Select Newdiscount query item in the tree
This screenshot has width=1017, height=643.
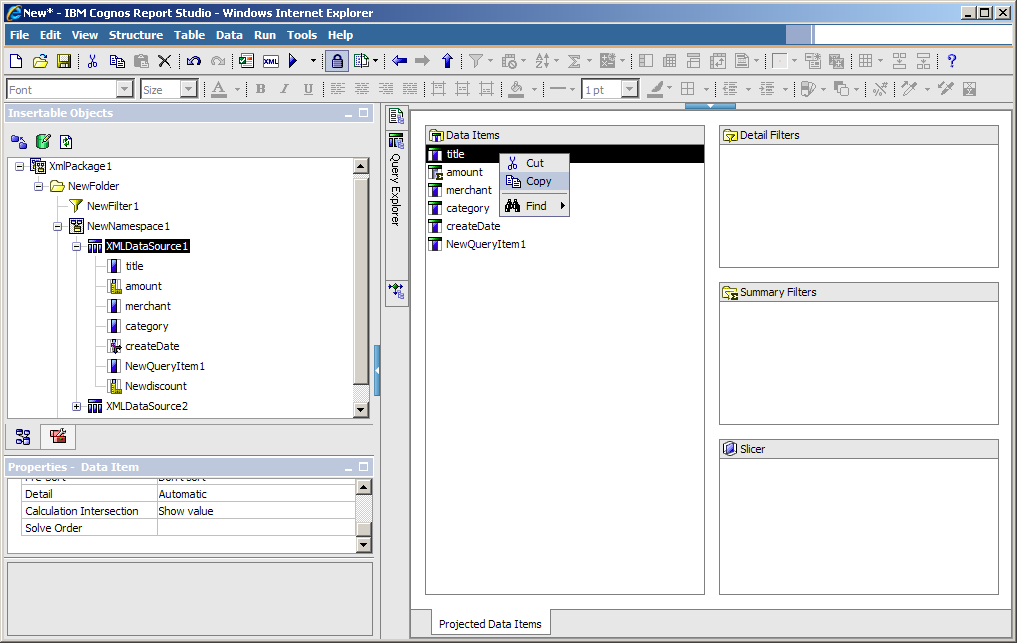click(156, 386)
